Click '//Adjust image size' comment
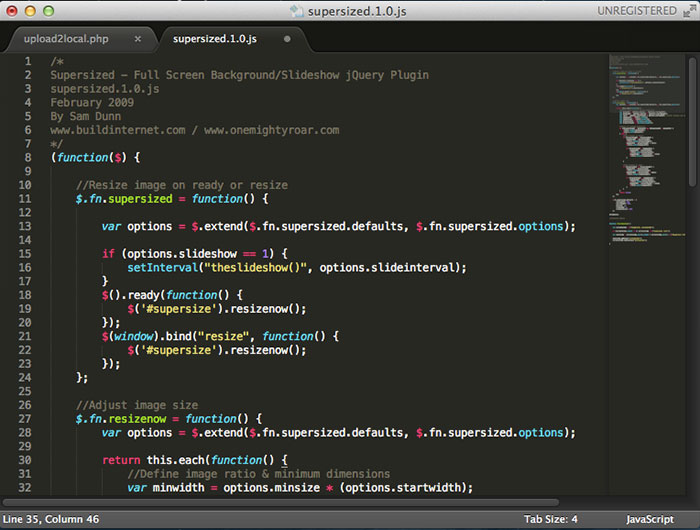 (x=137, y=405)
